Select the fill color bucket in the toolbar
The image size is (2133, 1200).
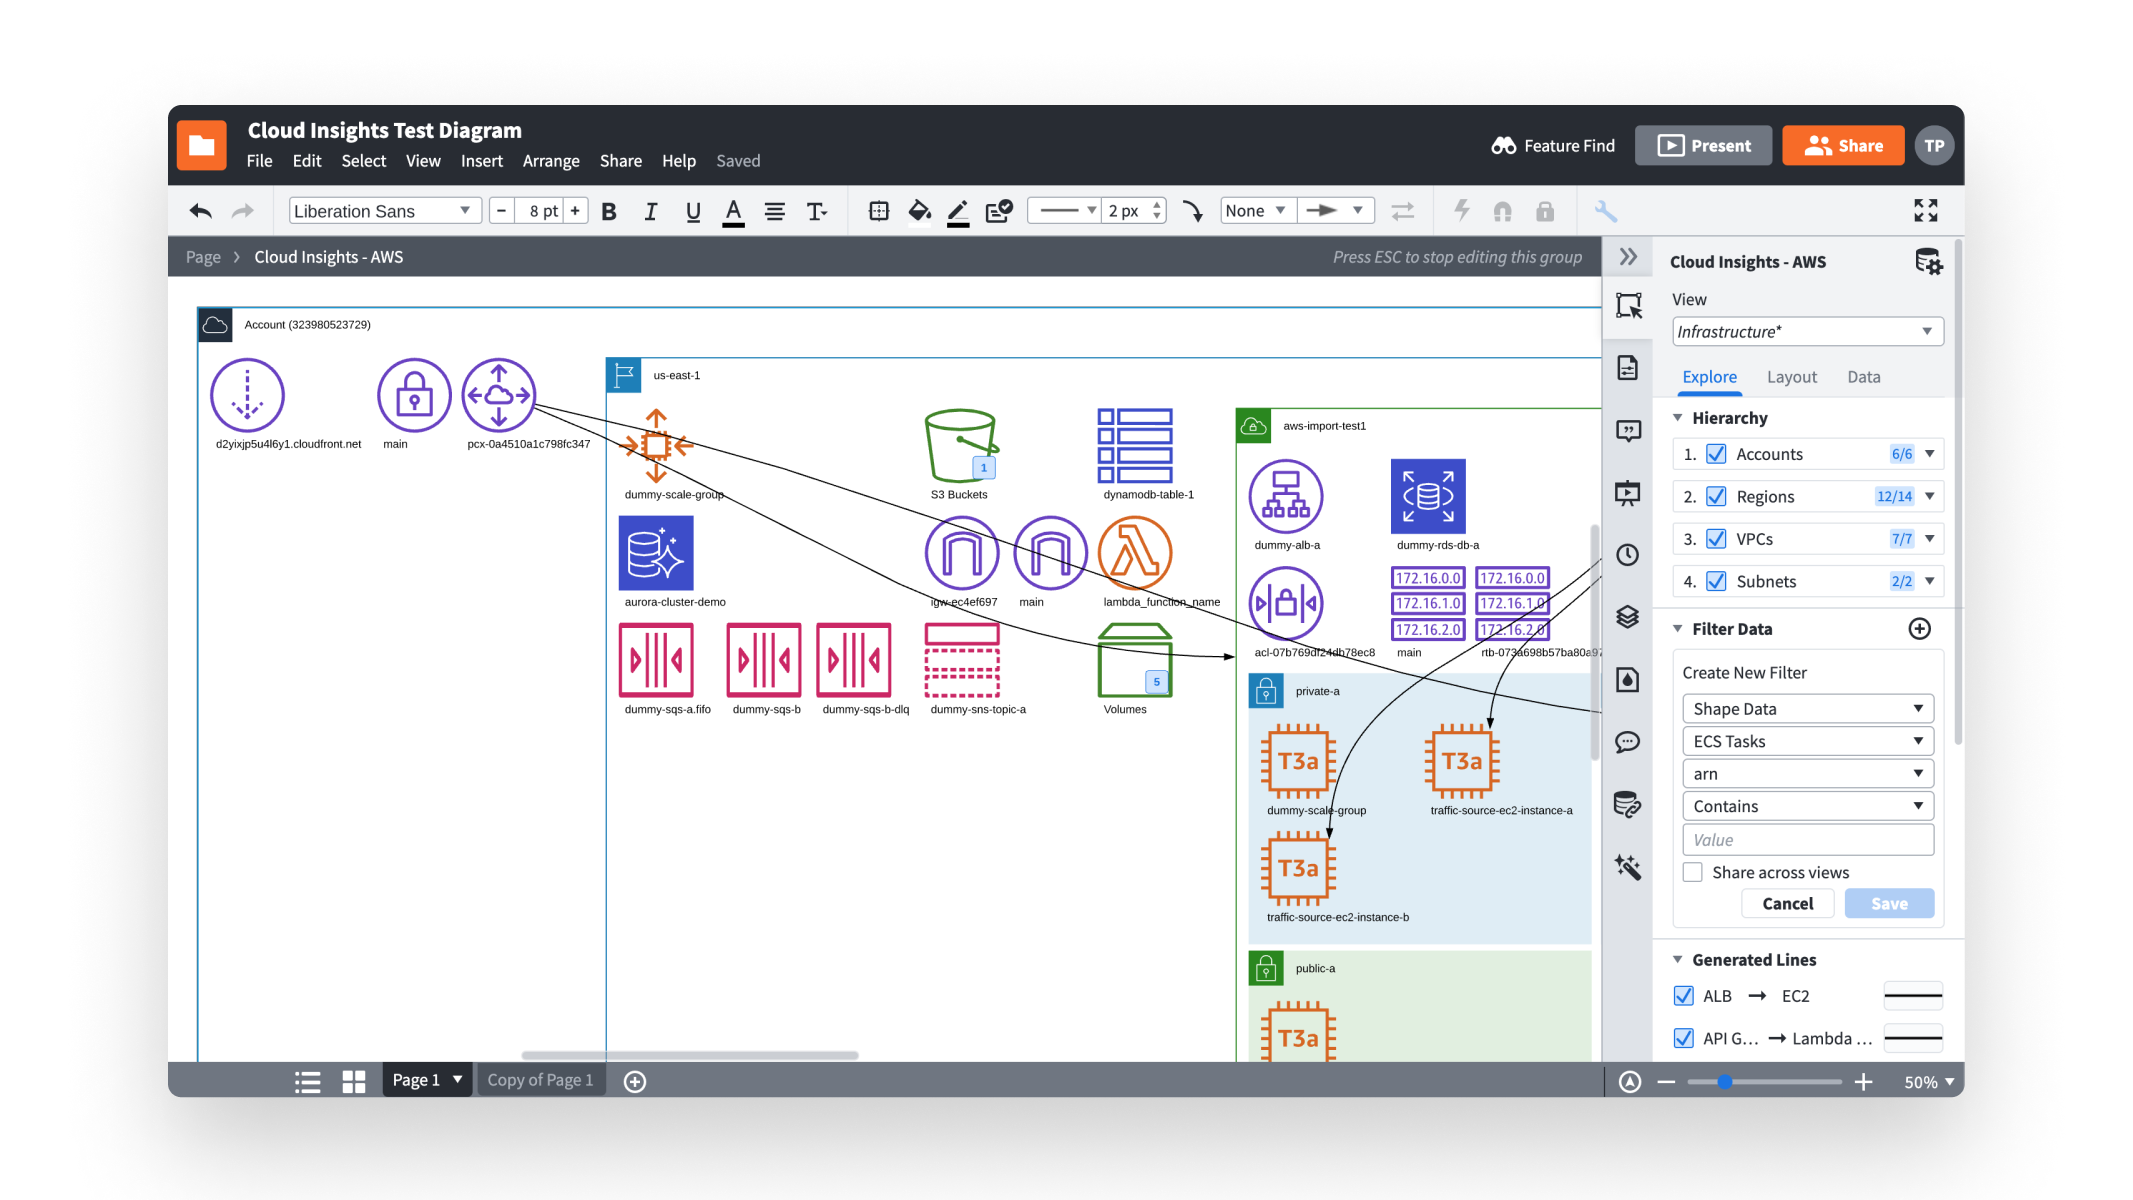(919, 211)
